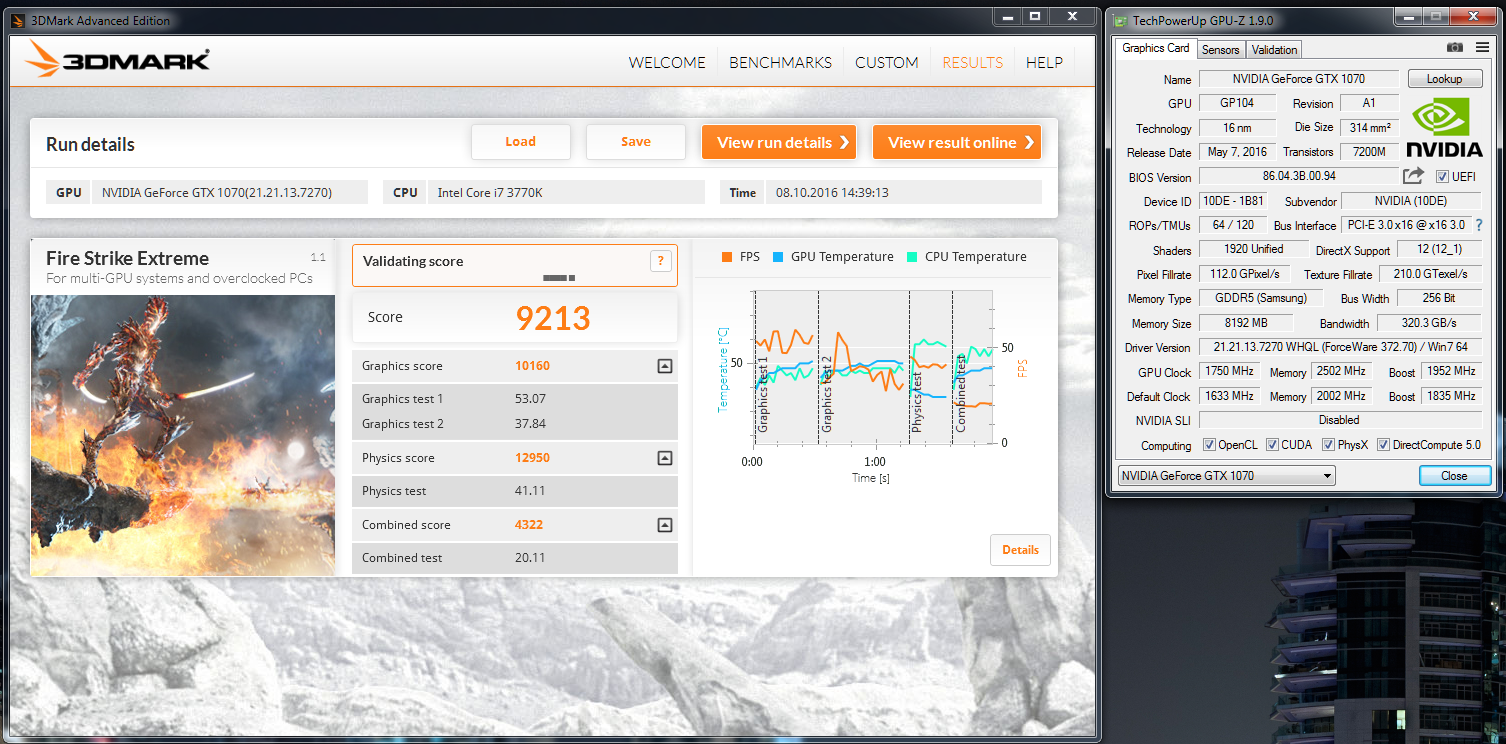Toggle the PhysX checkbox
Image resolution: width=1506 pixels, height=744 pixels.
coord(1329,445)
